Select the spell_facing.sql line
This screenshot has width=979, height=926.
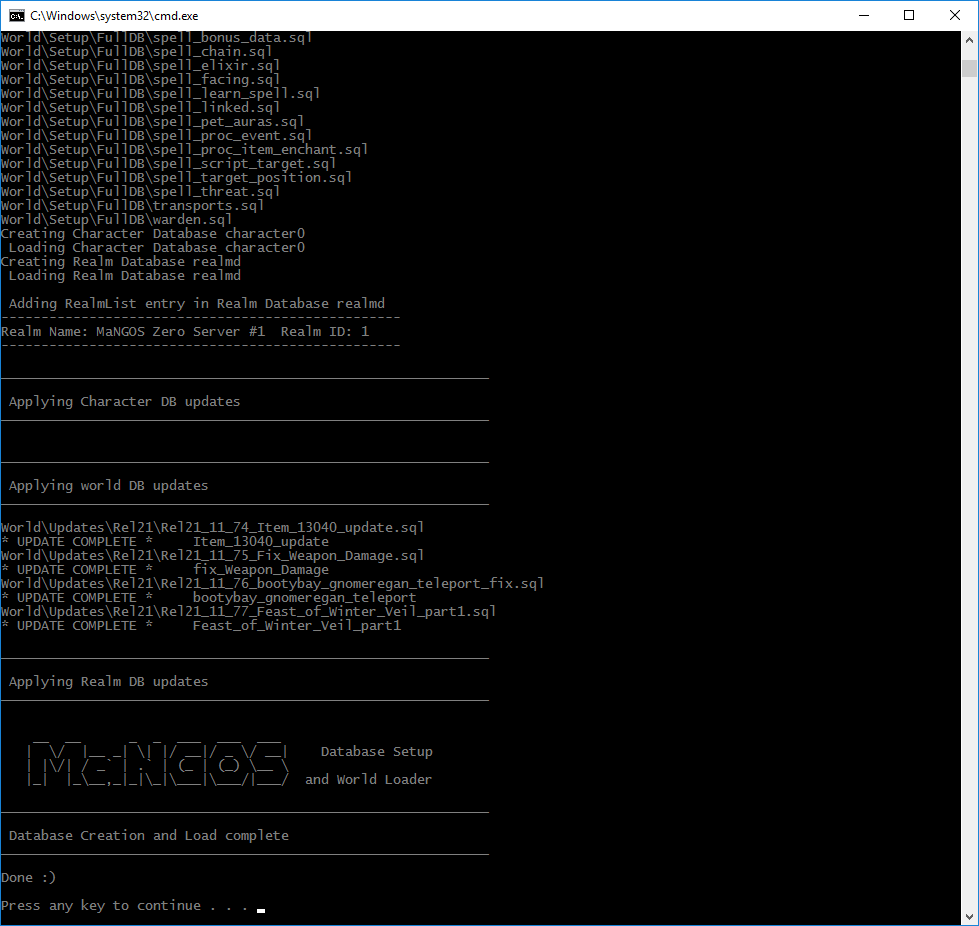(140, 80)
